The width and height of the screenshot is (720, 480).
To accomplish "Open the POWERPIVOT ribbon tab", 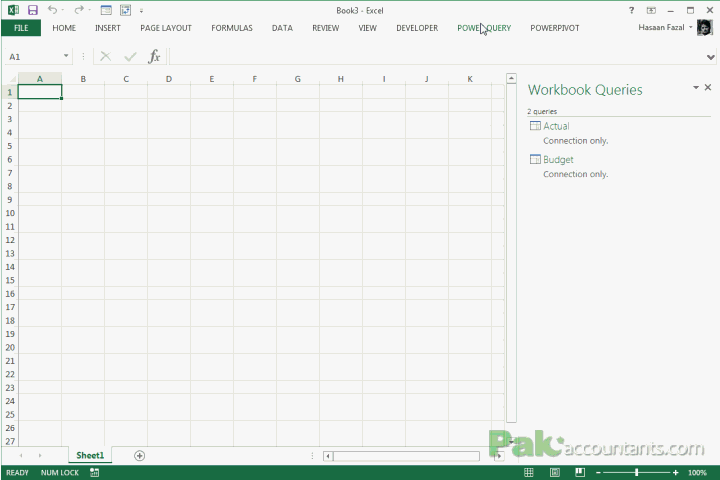I will pos(555,28).
